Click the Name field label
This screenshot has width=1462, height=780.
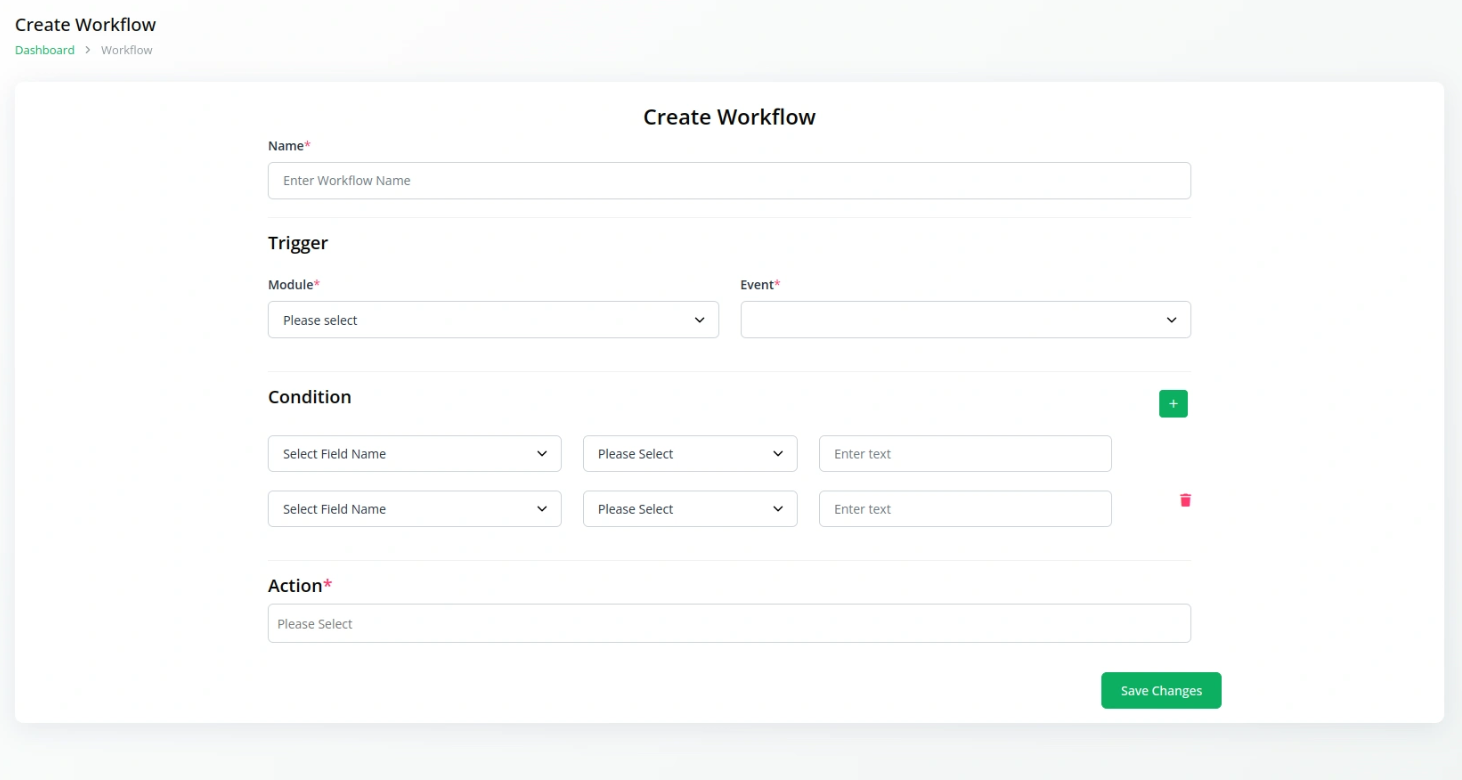[289, 146]
